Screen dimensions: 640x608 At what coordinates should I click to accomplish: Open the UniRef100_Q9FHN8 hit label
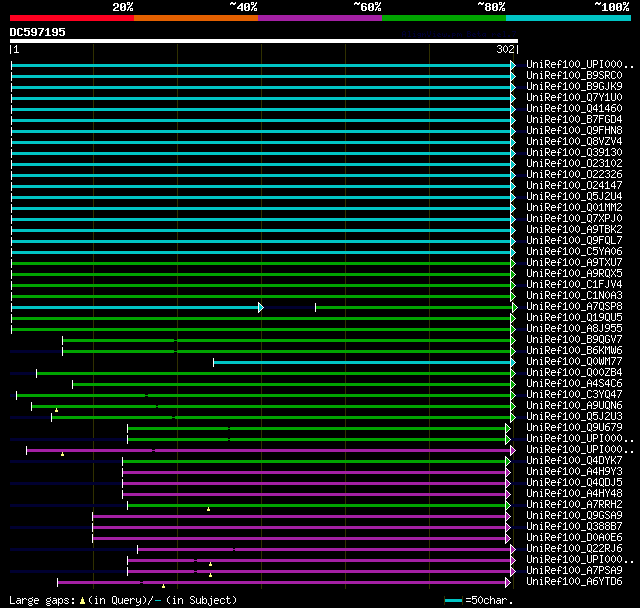coord(574,131)
